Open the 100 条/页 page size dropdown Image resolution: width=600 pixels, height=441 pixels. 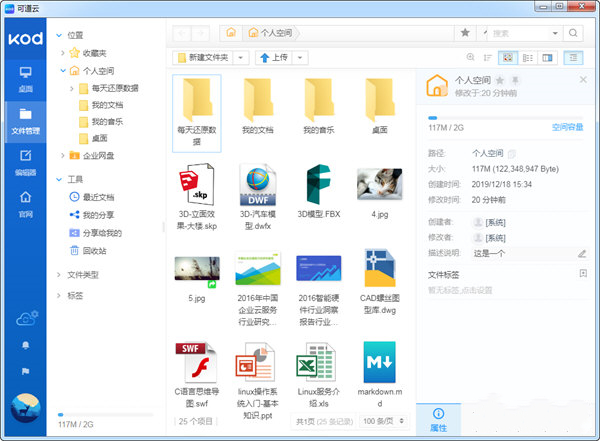point(382,423)
